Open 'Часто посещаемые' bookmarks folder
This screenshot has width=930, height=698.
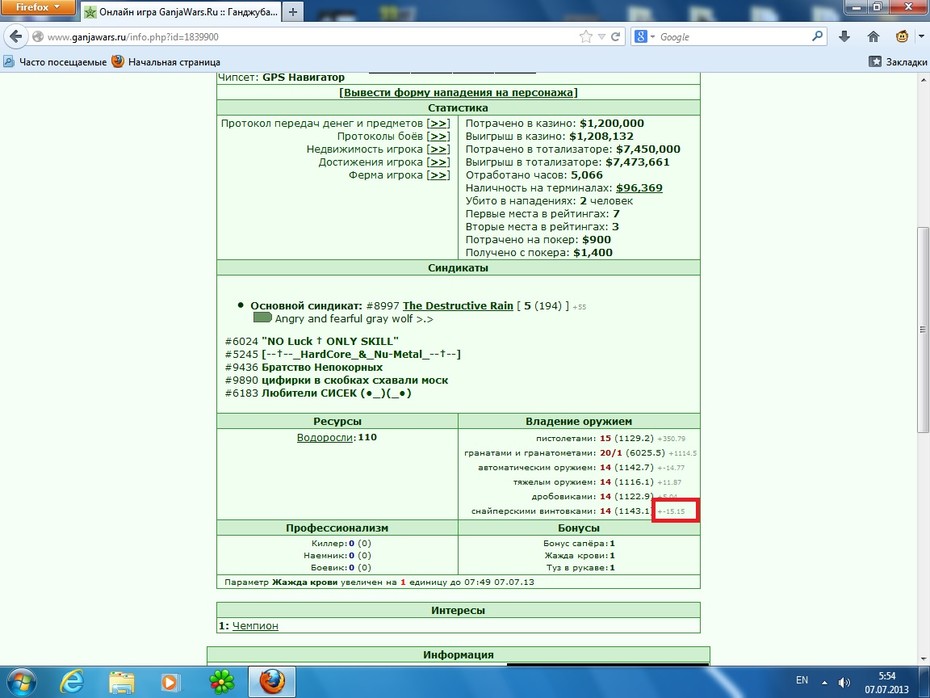click(x=55, y=62)
